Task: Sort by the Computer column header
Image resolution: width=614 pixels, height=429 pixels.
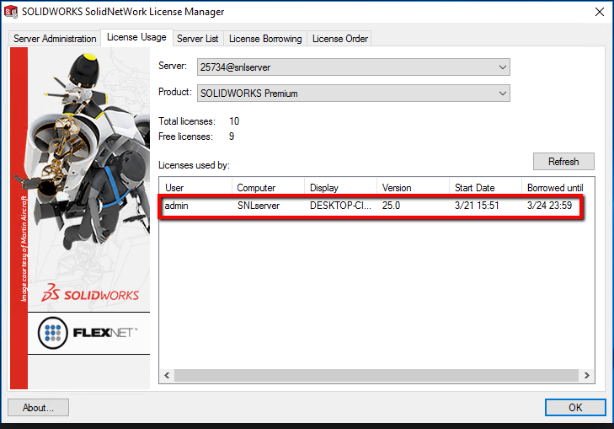Action: pos(268,187)
